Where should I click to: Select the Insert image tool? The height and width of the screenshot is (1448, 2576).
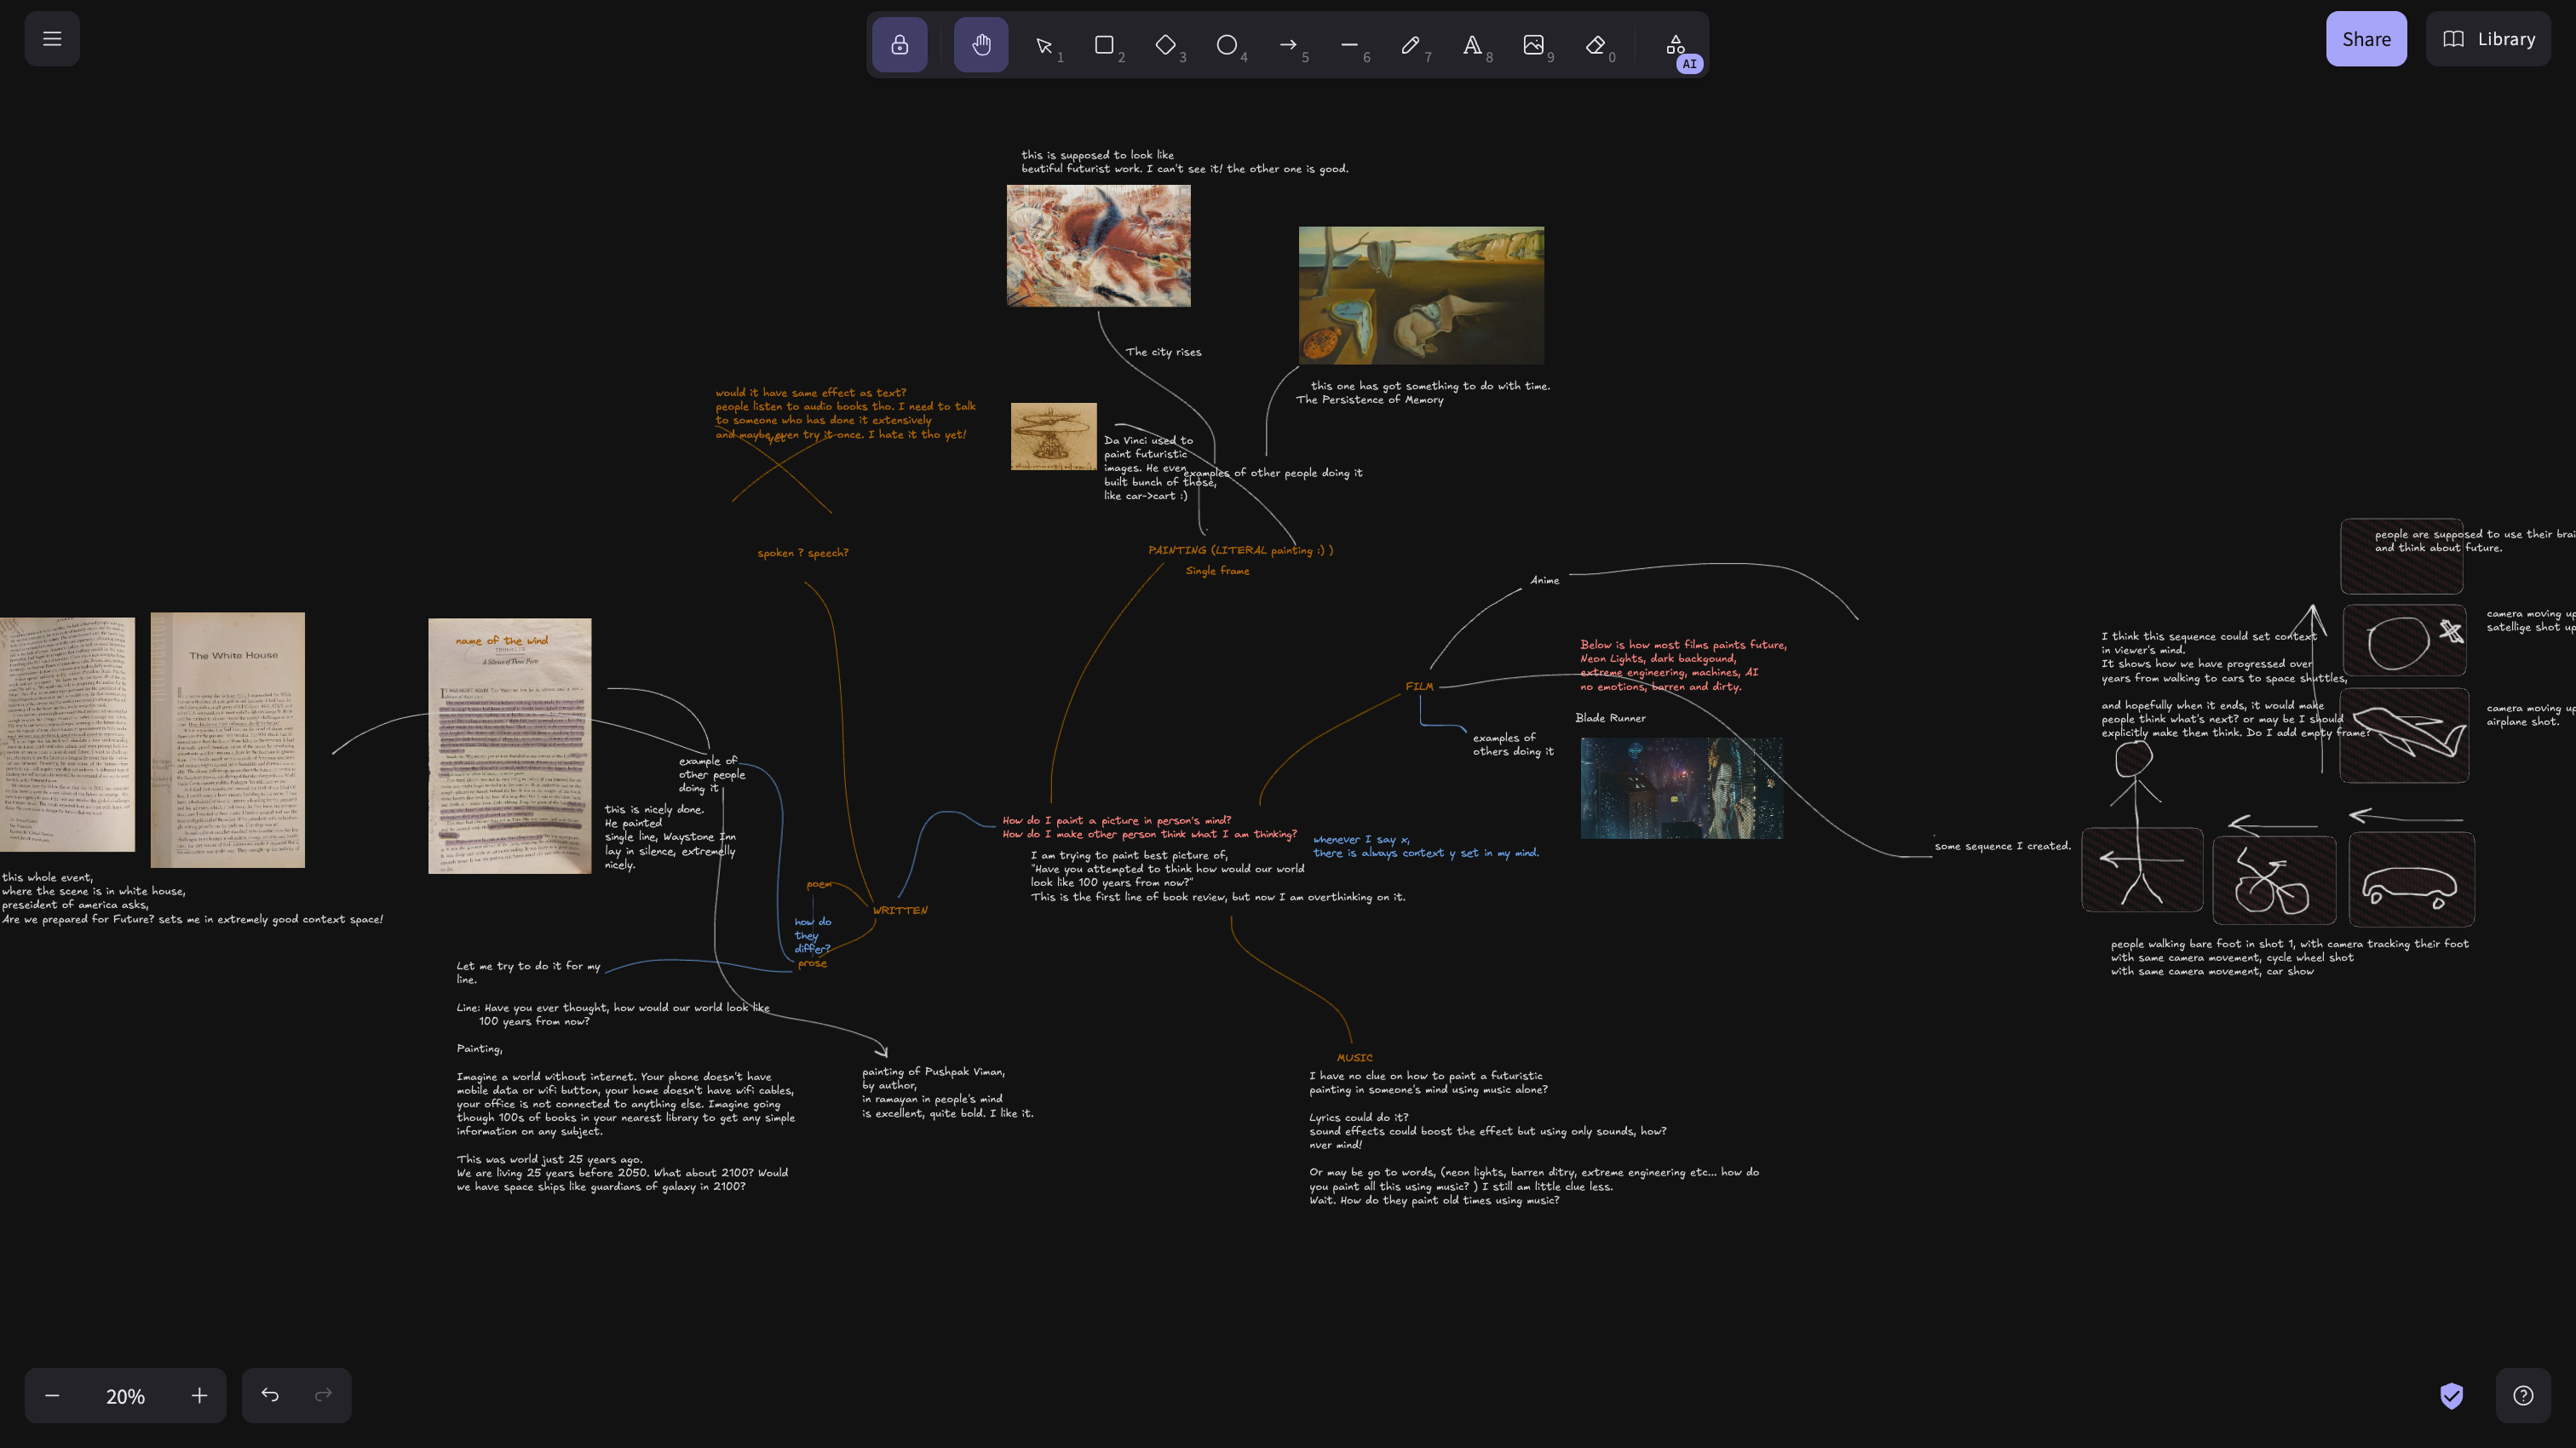point(1533,45)
